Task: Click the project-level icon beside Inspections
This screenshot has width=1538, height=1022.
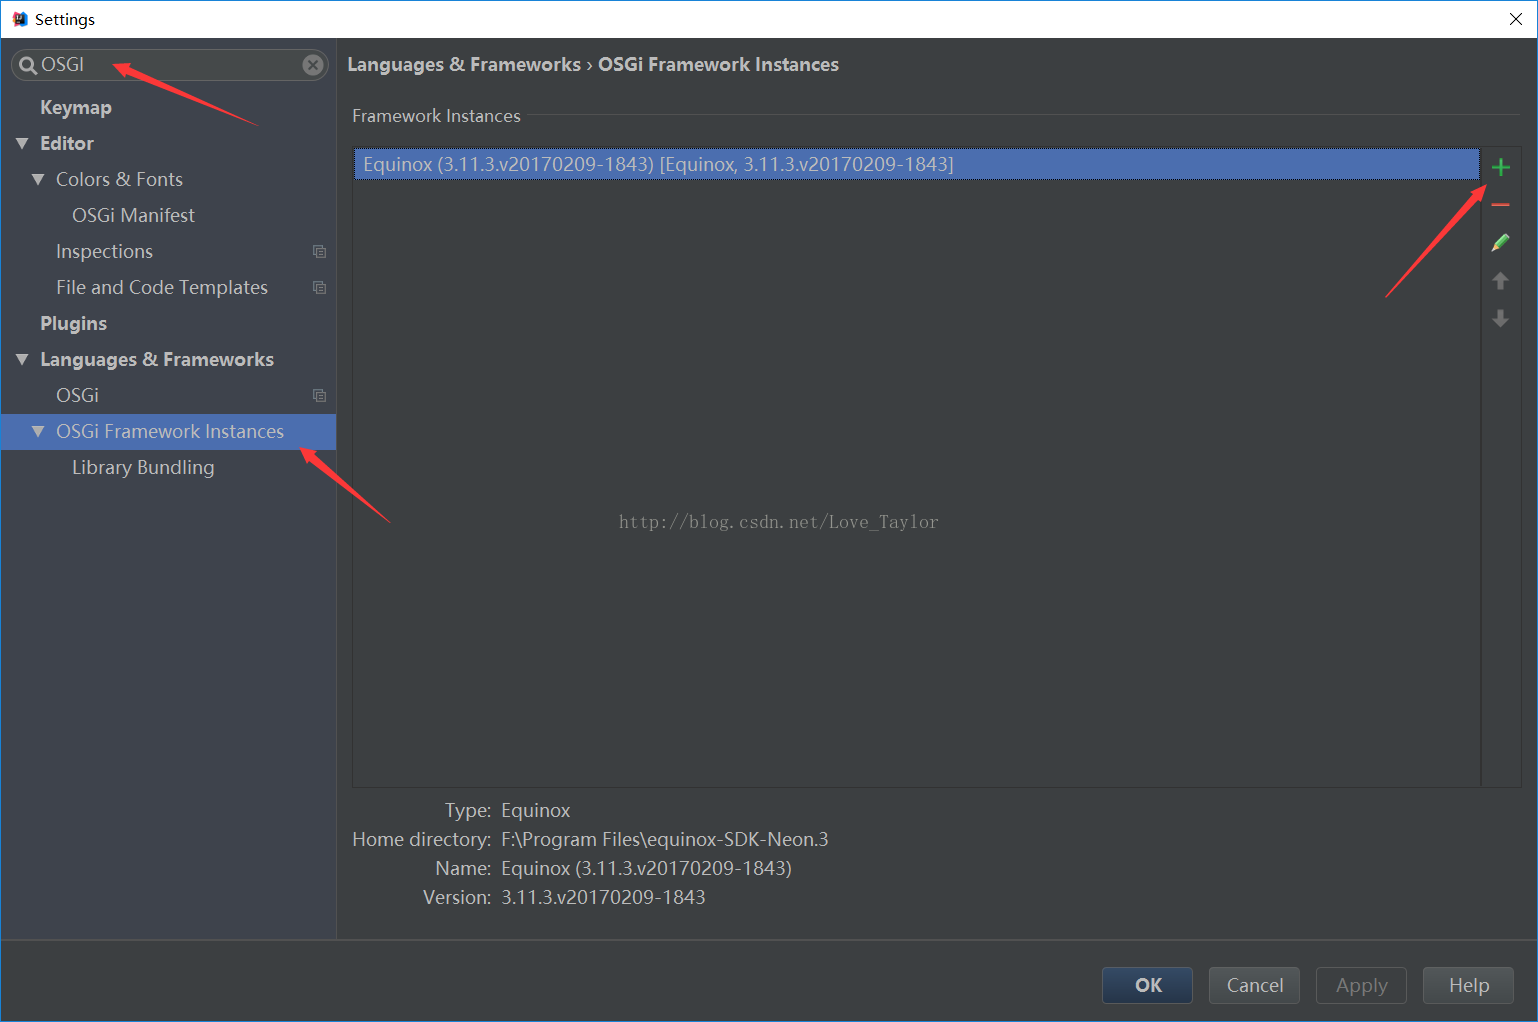Action: (x=319, y=252)
